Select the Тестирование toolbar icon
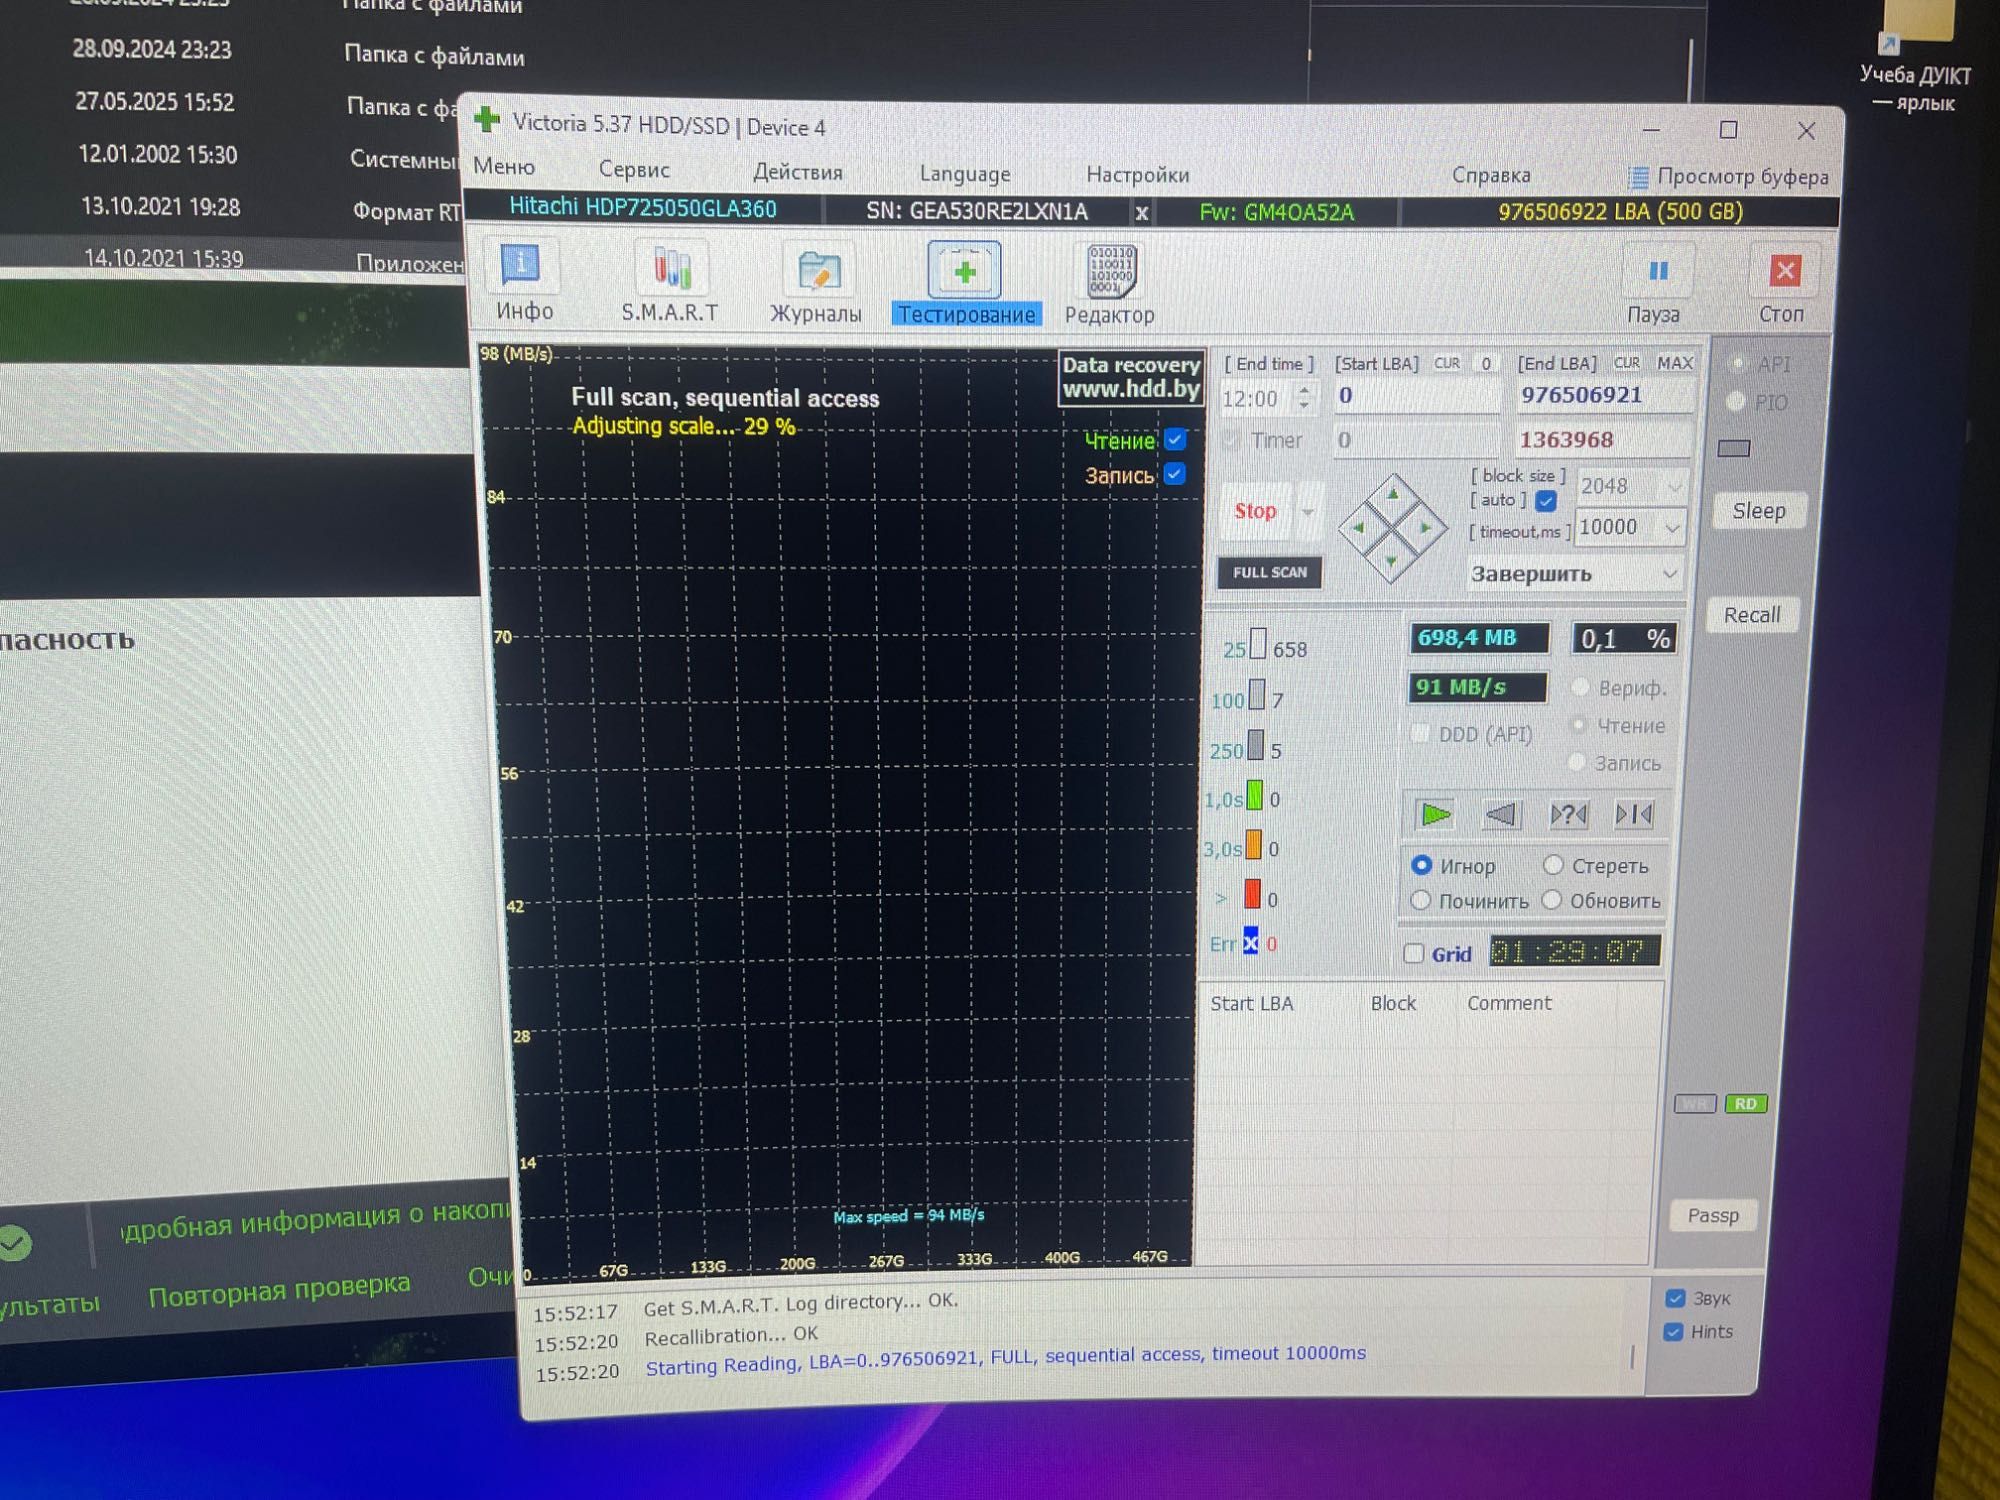 [x=965, y=271]
